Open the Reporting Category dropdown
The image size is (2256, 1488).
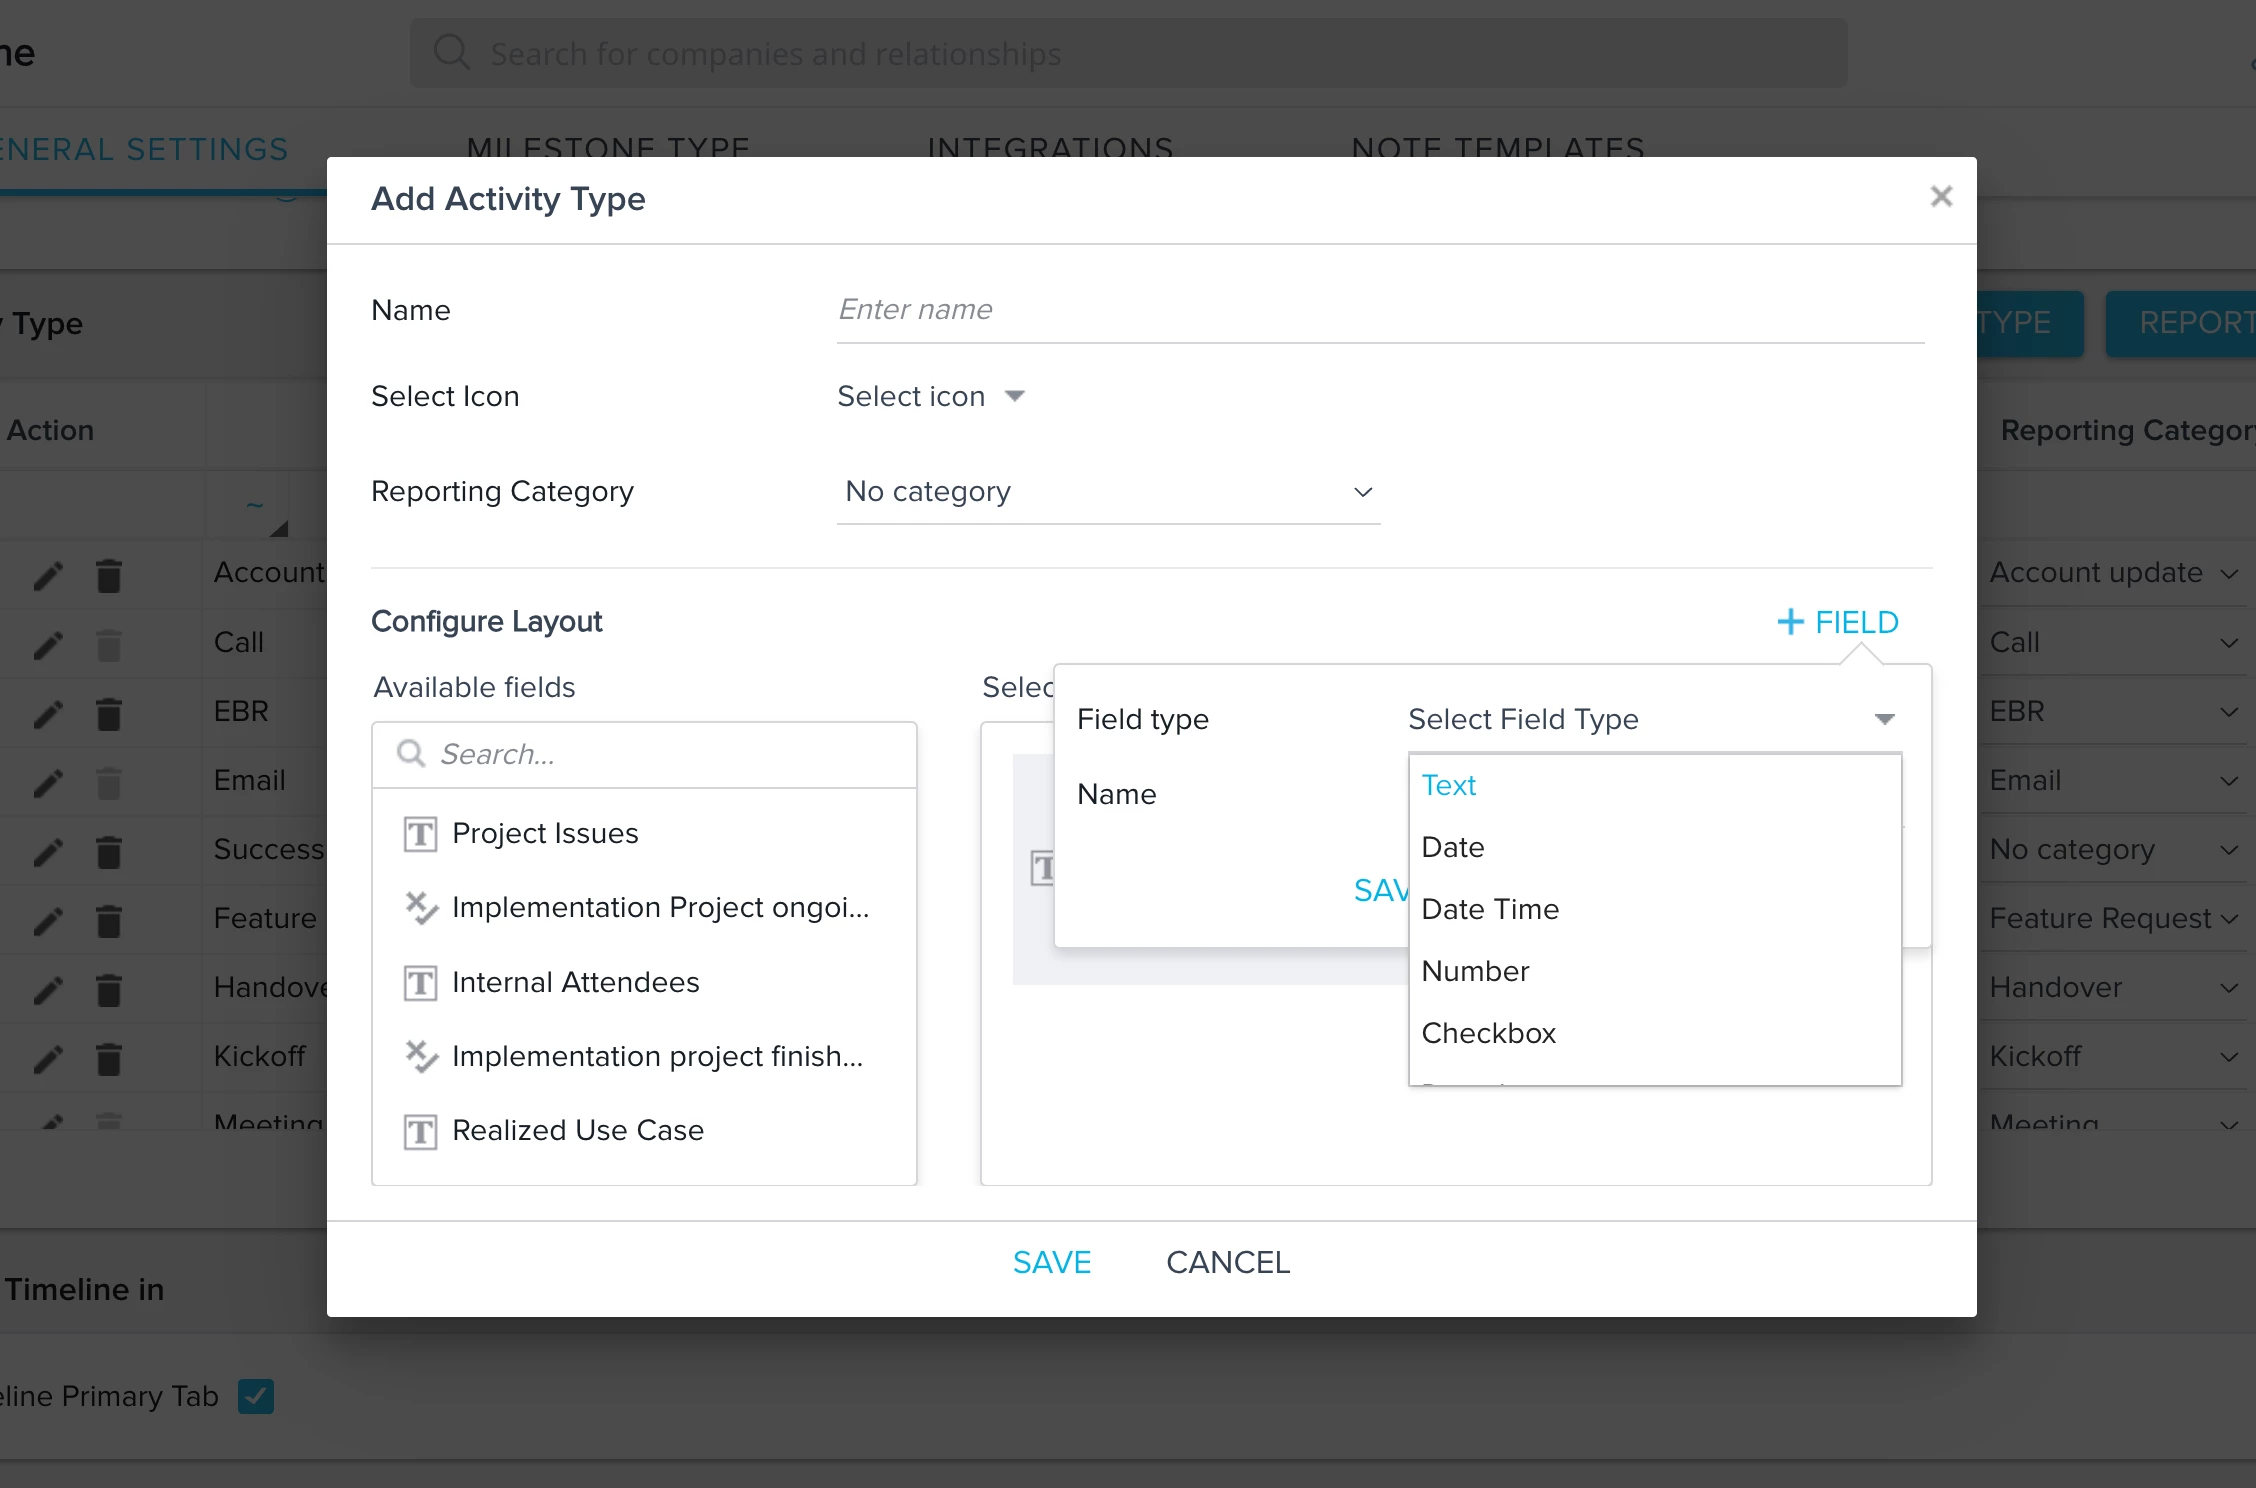point(1108,492)
